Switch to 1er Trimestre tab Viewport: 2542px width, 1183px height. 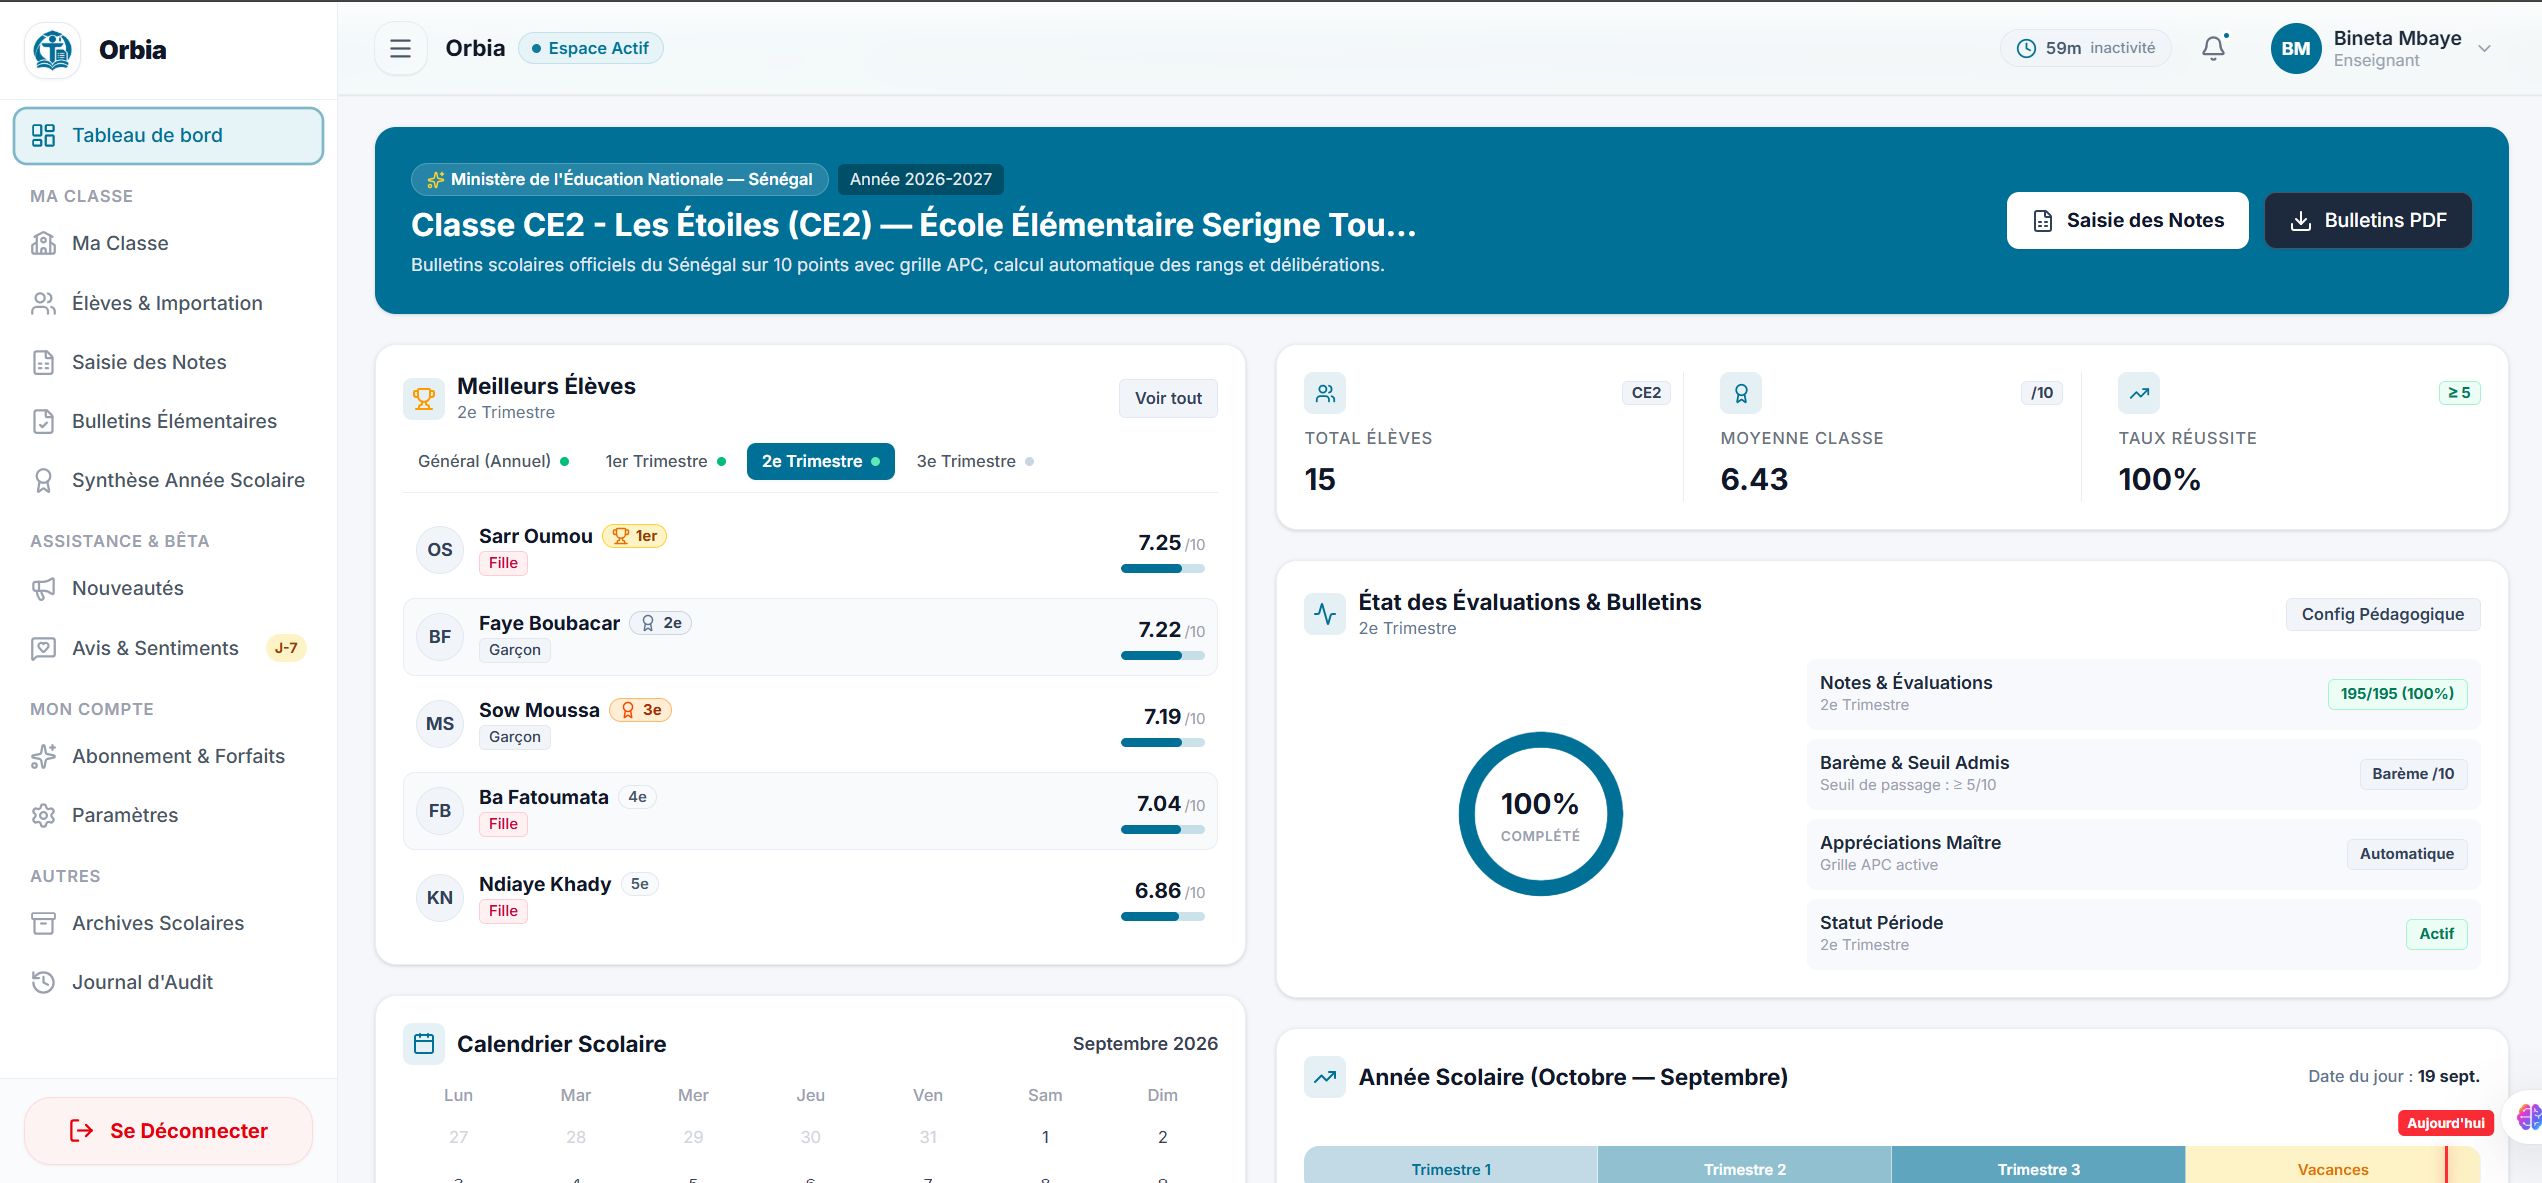[665, 461]
